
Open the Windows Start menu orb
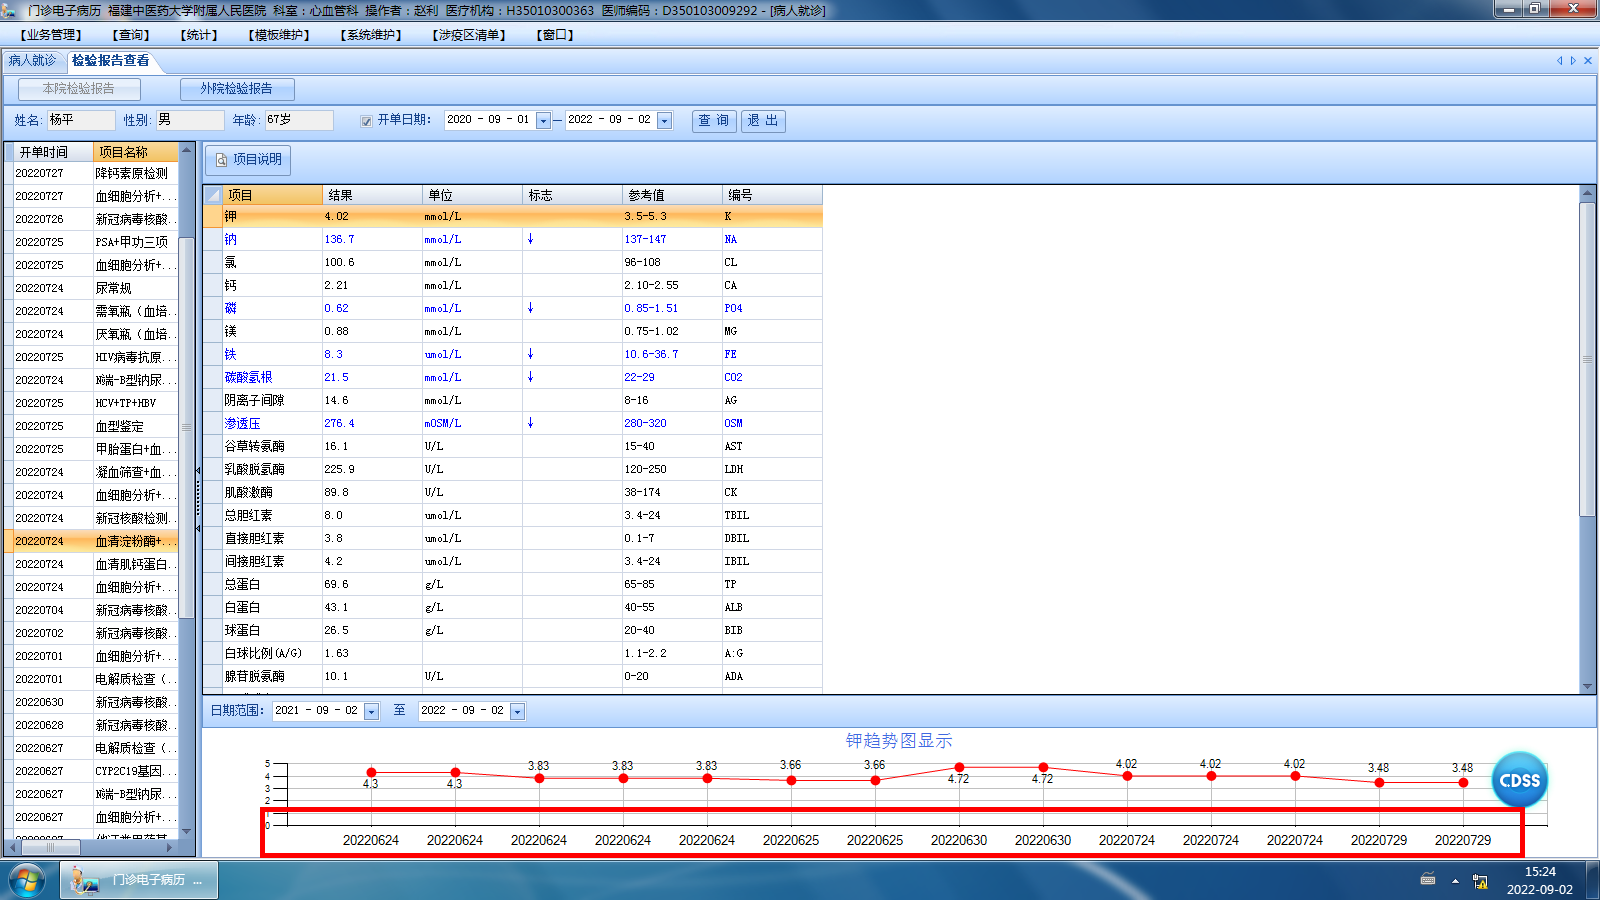[26, 880]
